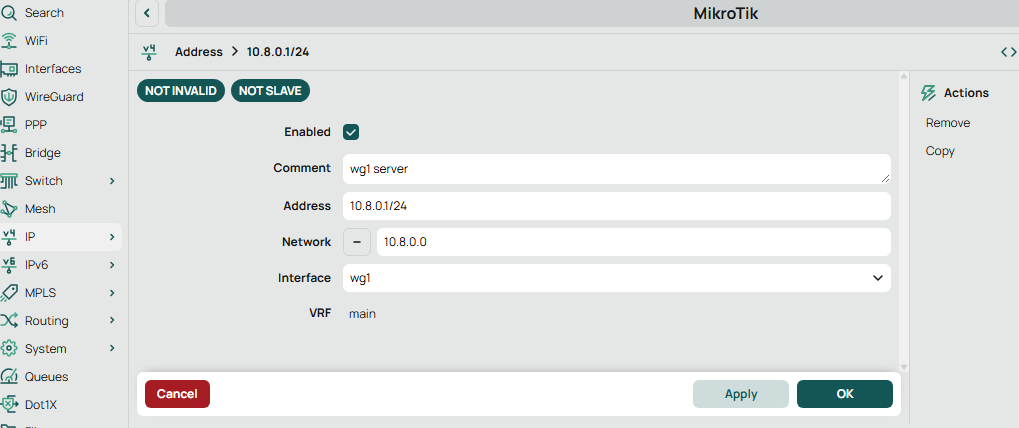Click the Routing arrows icon
This screenshot has height=428, width=1019.
pyautogui.click(x=8, y=321)
